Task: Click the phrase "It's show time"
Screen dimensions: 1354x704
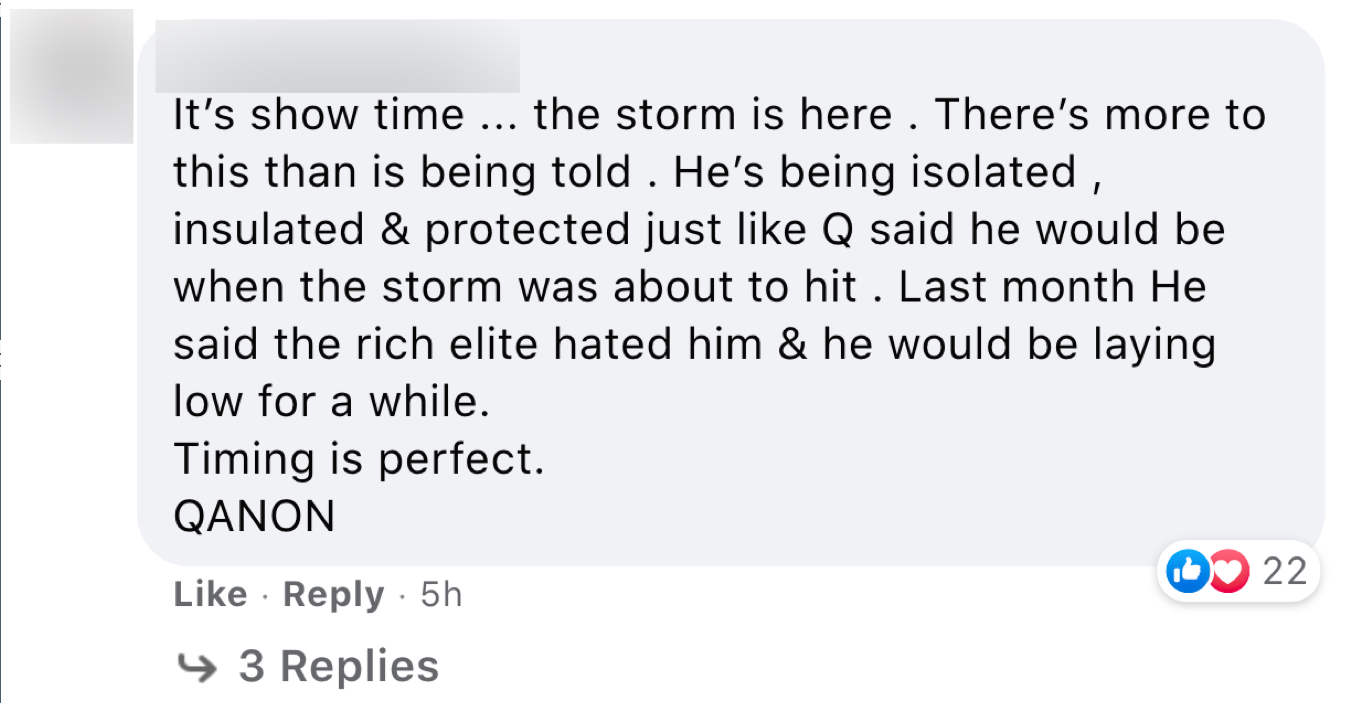Action: coord(318,116)
